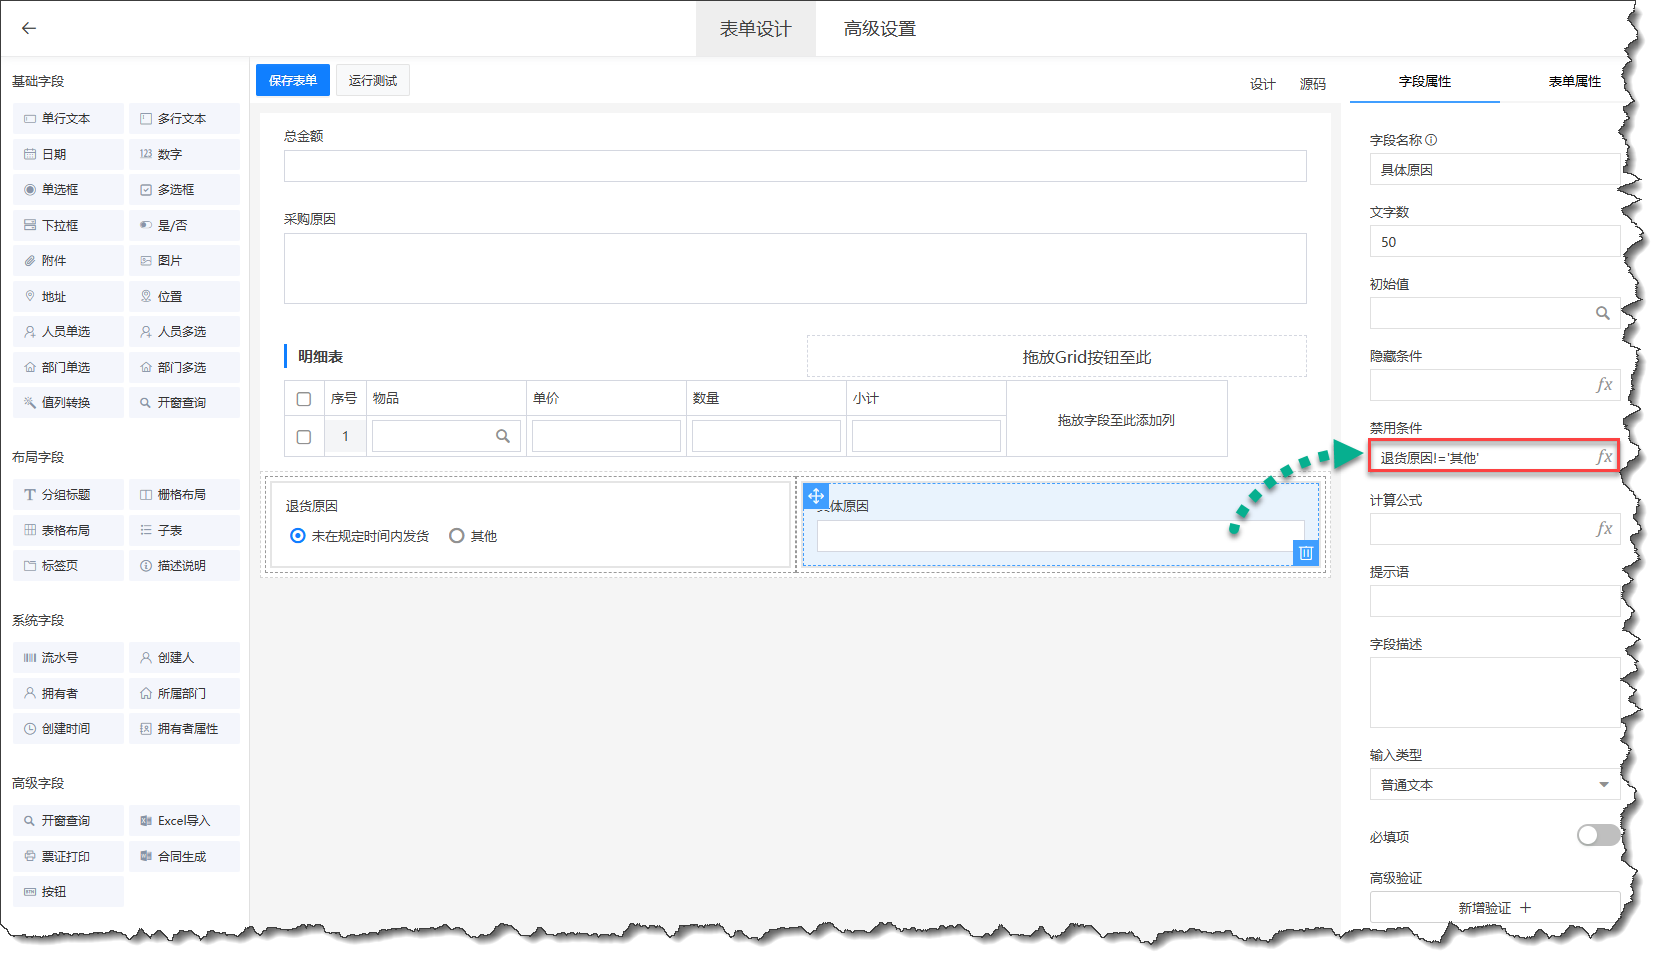Screen dimensions: 1665x965
Task: Open fx formula editor for 隐藏条件
Action: tap(1604, 385)
